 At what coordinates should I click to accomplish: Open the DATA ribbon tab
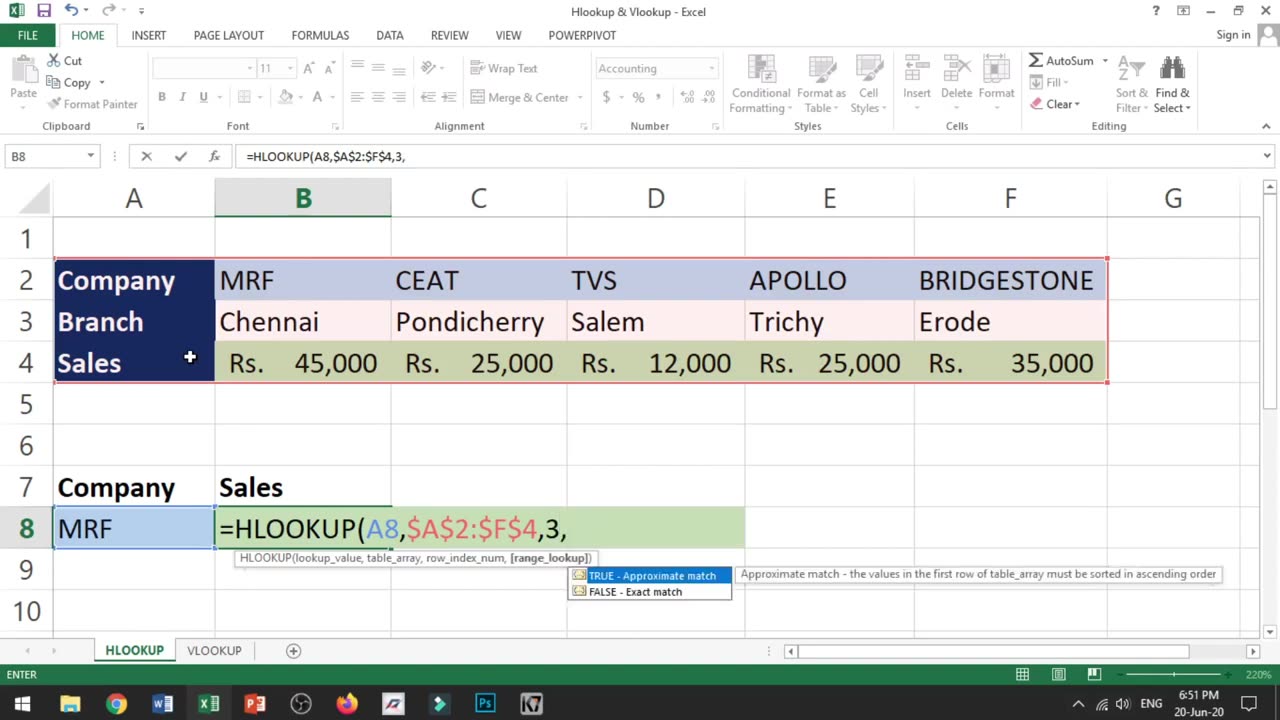[x=389, y=35]
